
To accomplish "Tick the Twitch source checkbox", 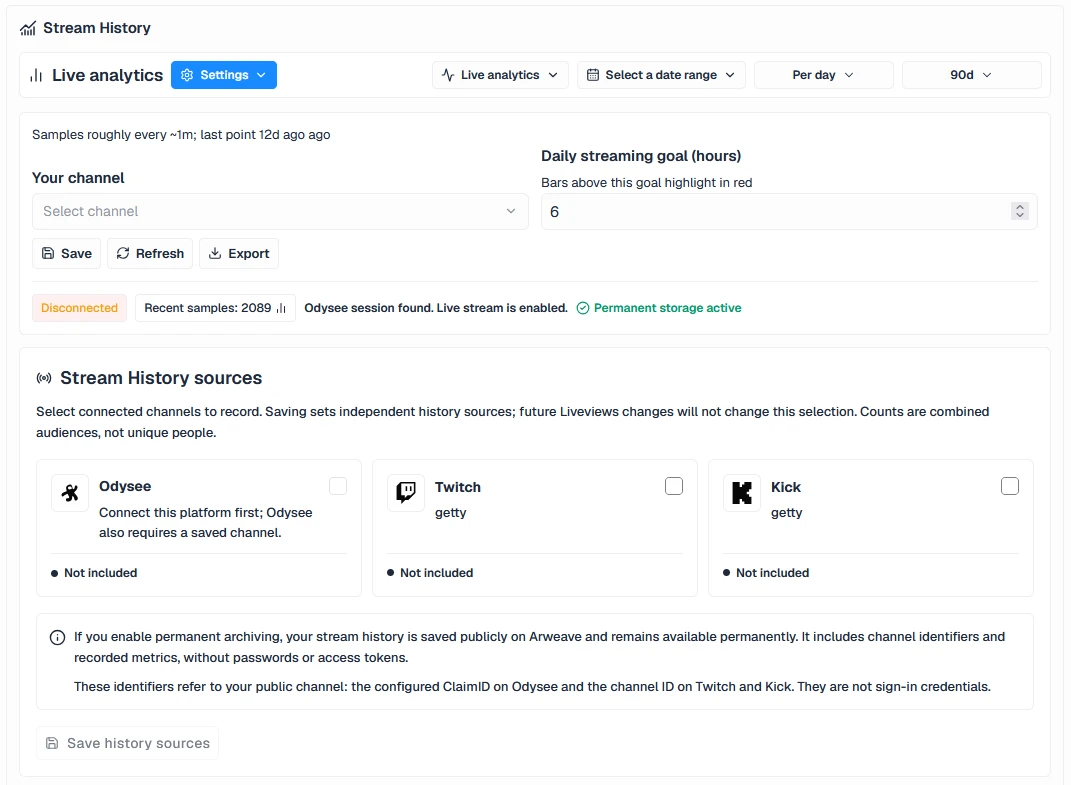I will [674, 486].
